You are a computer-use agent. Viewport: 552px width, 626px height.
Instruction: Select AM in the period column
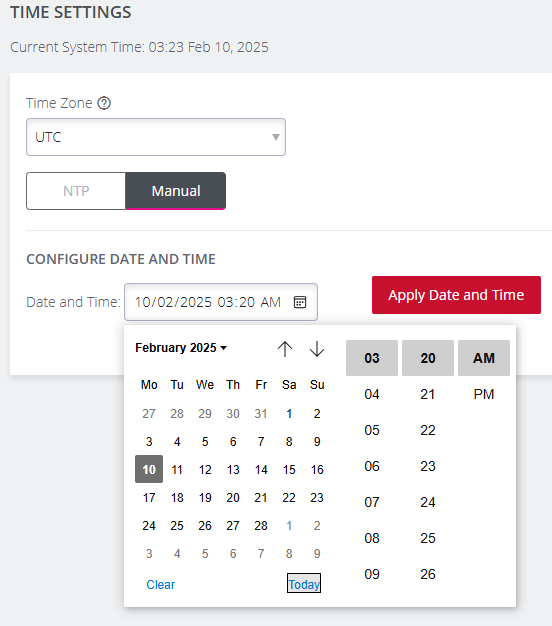click(x=484, y=358)
